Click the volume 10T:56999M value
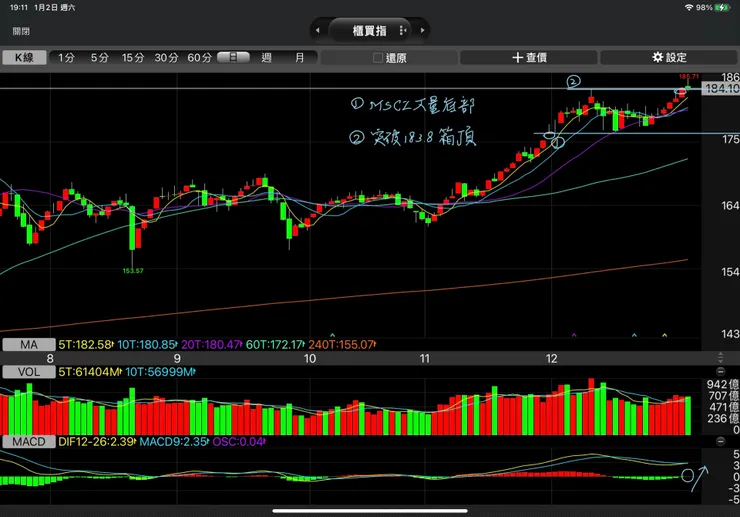 pyautogui.click(x=160, y=372)
